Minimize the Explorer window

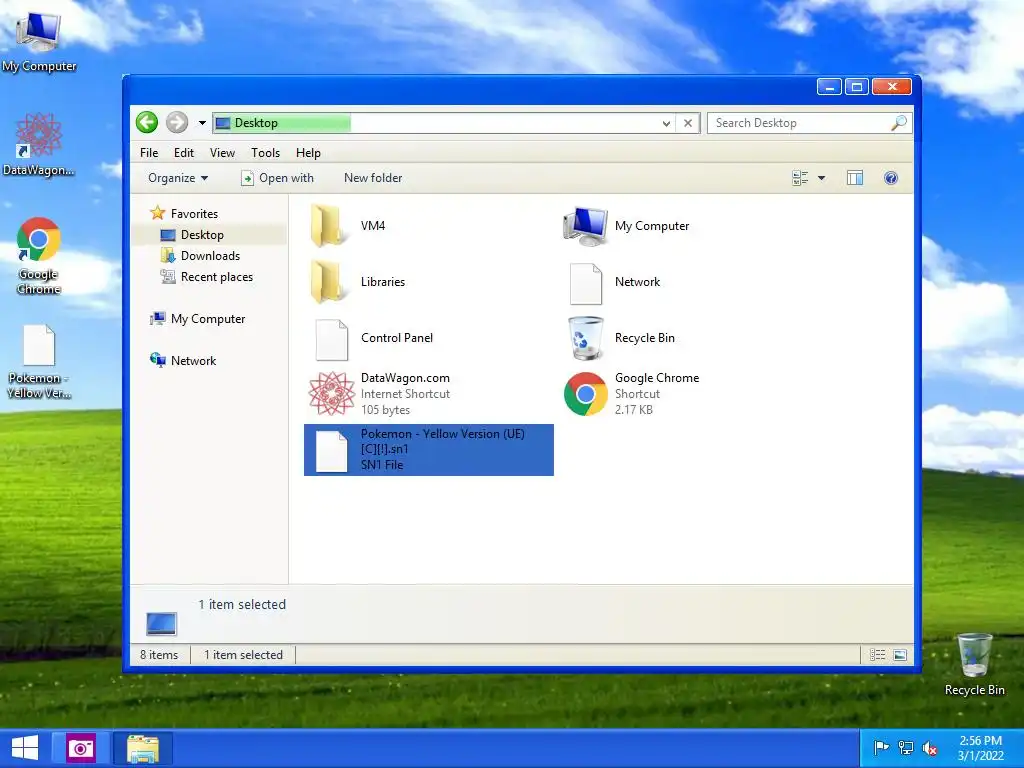pos(829,87)
